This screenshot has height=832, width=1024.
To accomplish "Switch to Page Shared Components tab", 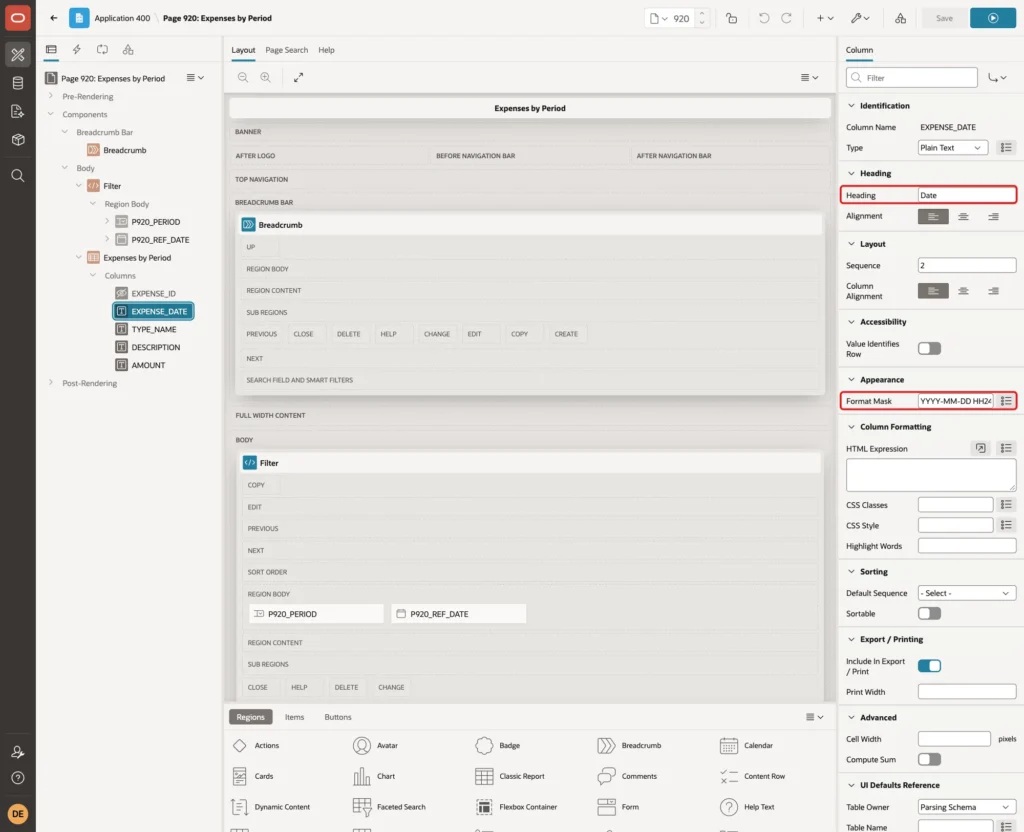I will coord(128,50).
